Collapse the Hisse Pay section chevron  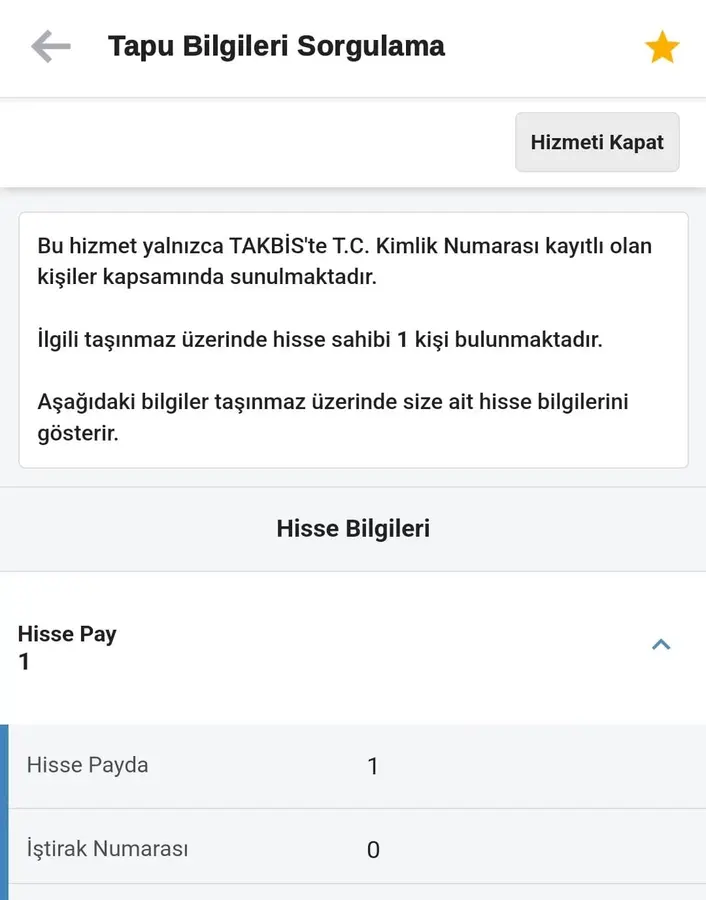(x=661, y=645)
